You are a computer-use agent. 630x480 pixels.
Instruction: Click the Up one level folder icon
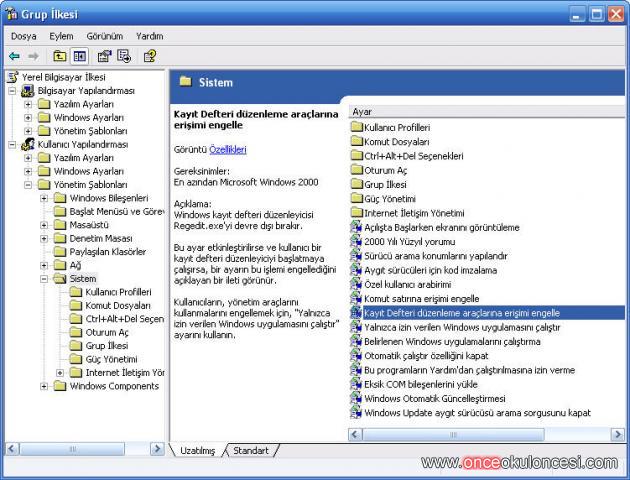[x=60, y=56]
